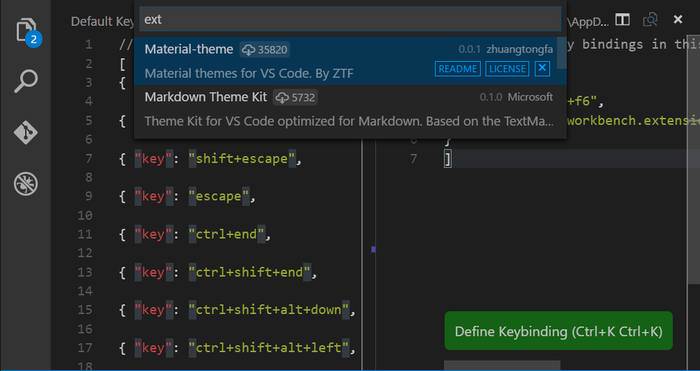Viewport: 700px width, 371px height.
Task: Click the quick open list scrollbar
Action: [562, 54]
